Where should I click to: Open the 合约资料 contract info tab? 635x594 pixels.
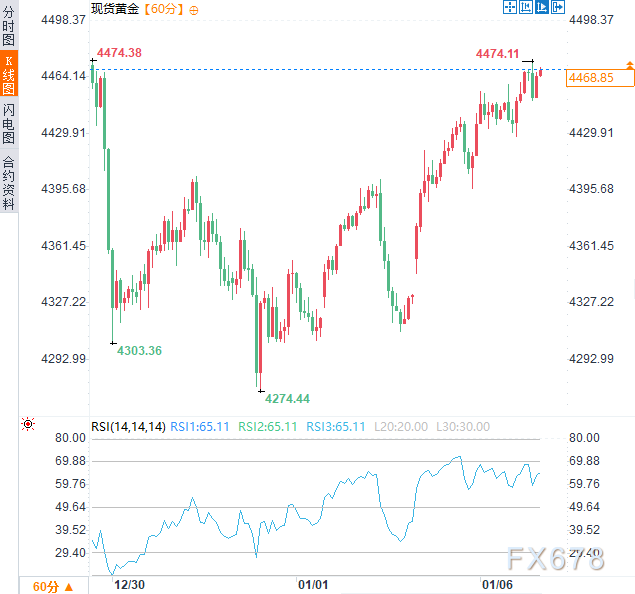pyautogui.click(x=9, y=181)
